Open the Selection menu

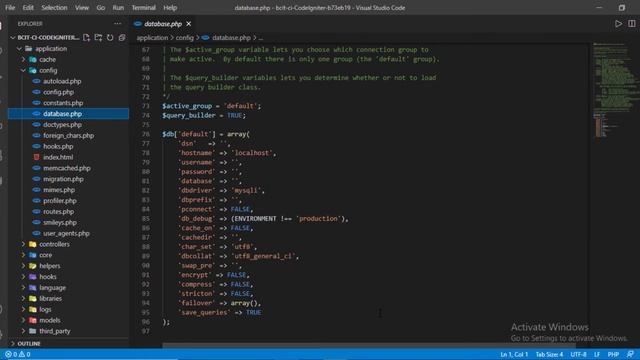[54, 8]
